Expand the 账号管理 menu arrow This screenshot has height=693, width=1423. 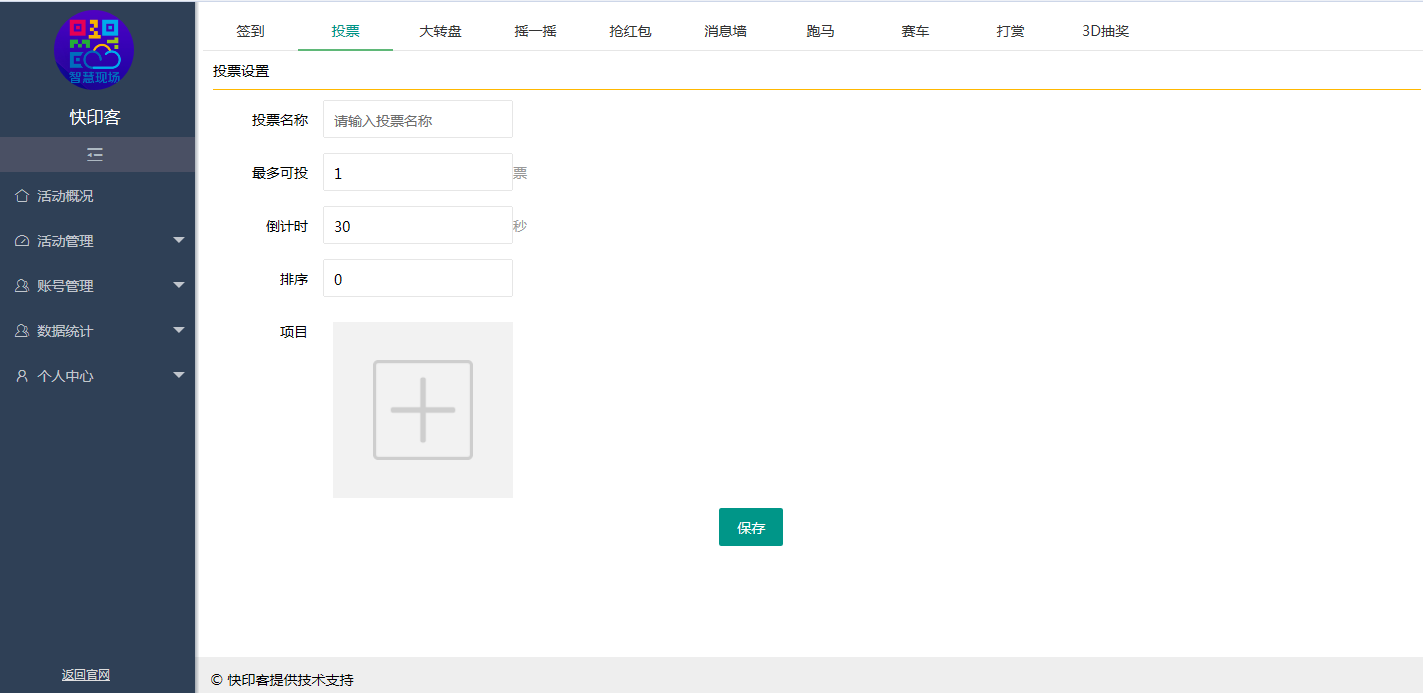[x=179, y=285]
